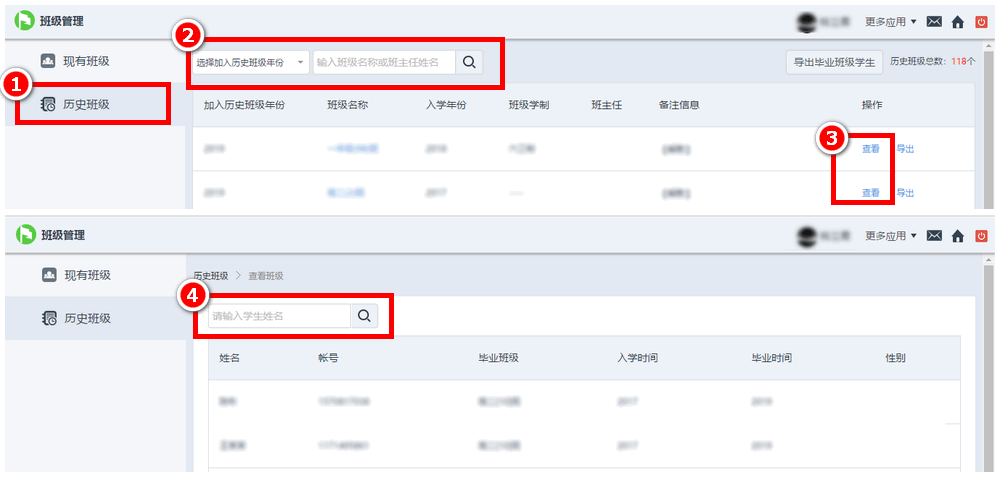
Task: Click the red power icon in the student list header
Action: pos(981,236)
